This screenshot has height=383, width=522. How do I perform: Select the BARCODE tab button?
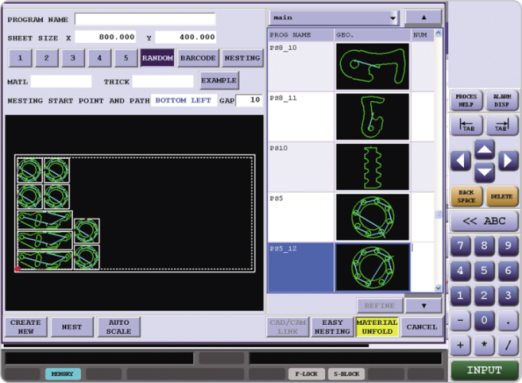click(x=198, y=58)
